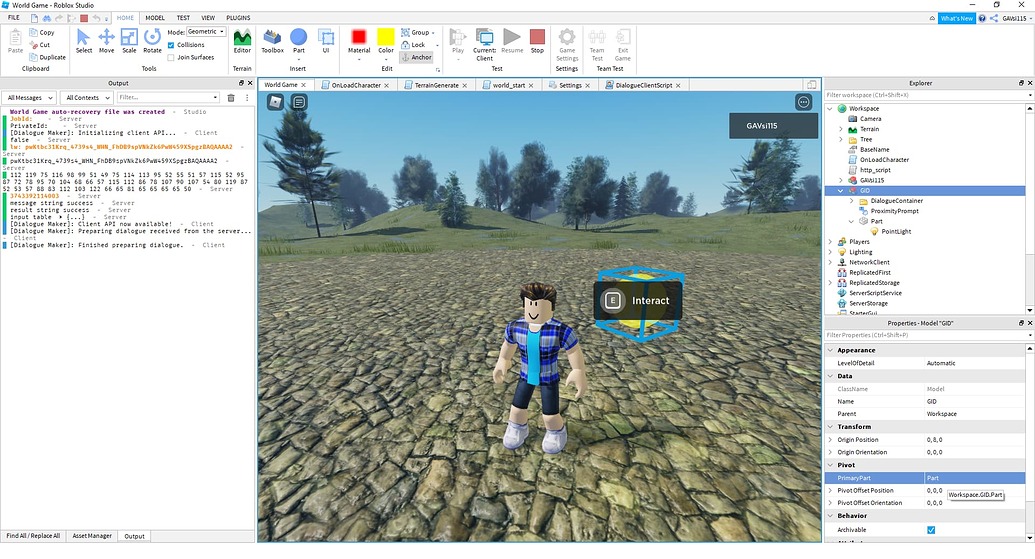Click the Output filter field

coord(168,98)
